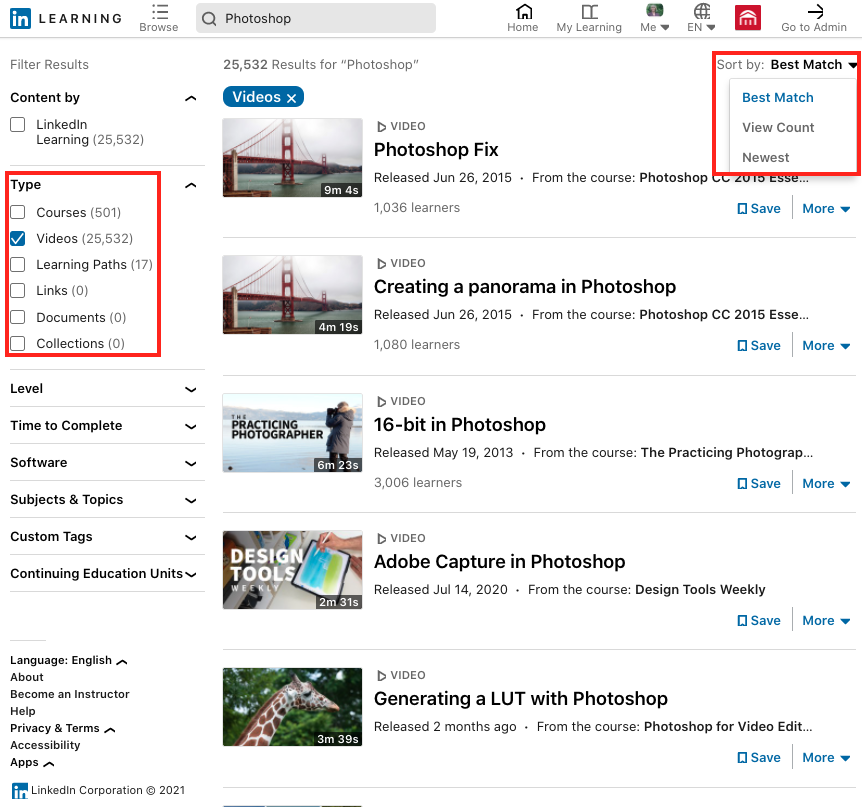This screenshot has width=862, height=807.
Task: Save Creating a panorama in Photoshop
Action: [x=759, y=346]
